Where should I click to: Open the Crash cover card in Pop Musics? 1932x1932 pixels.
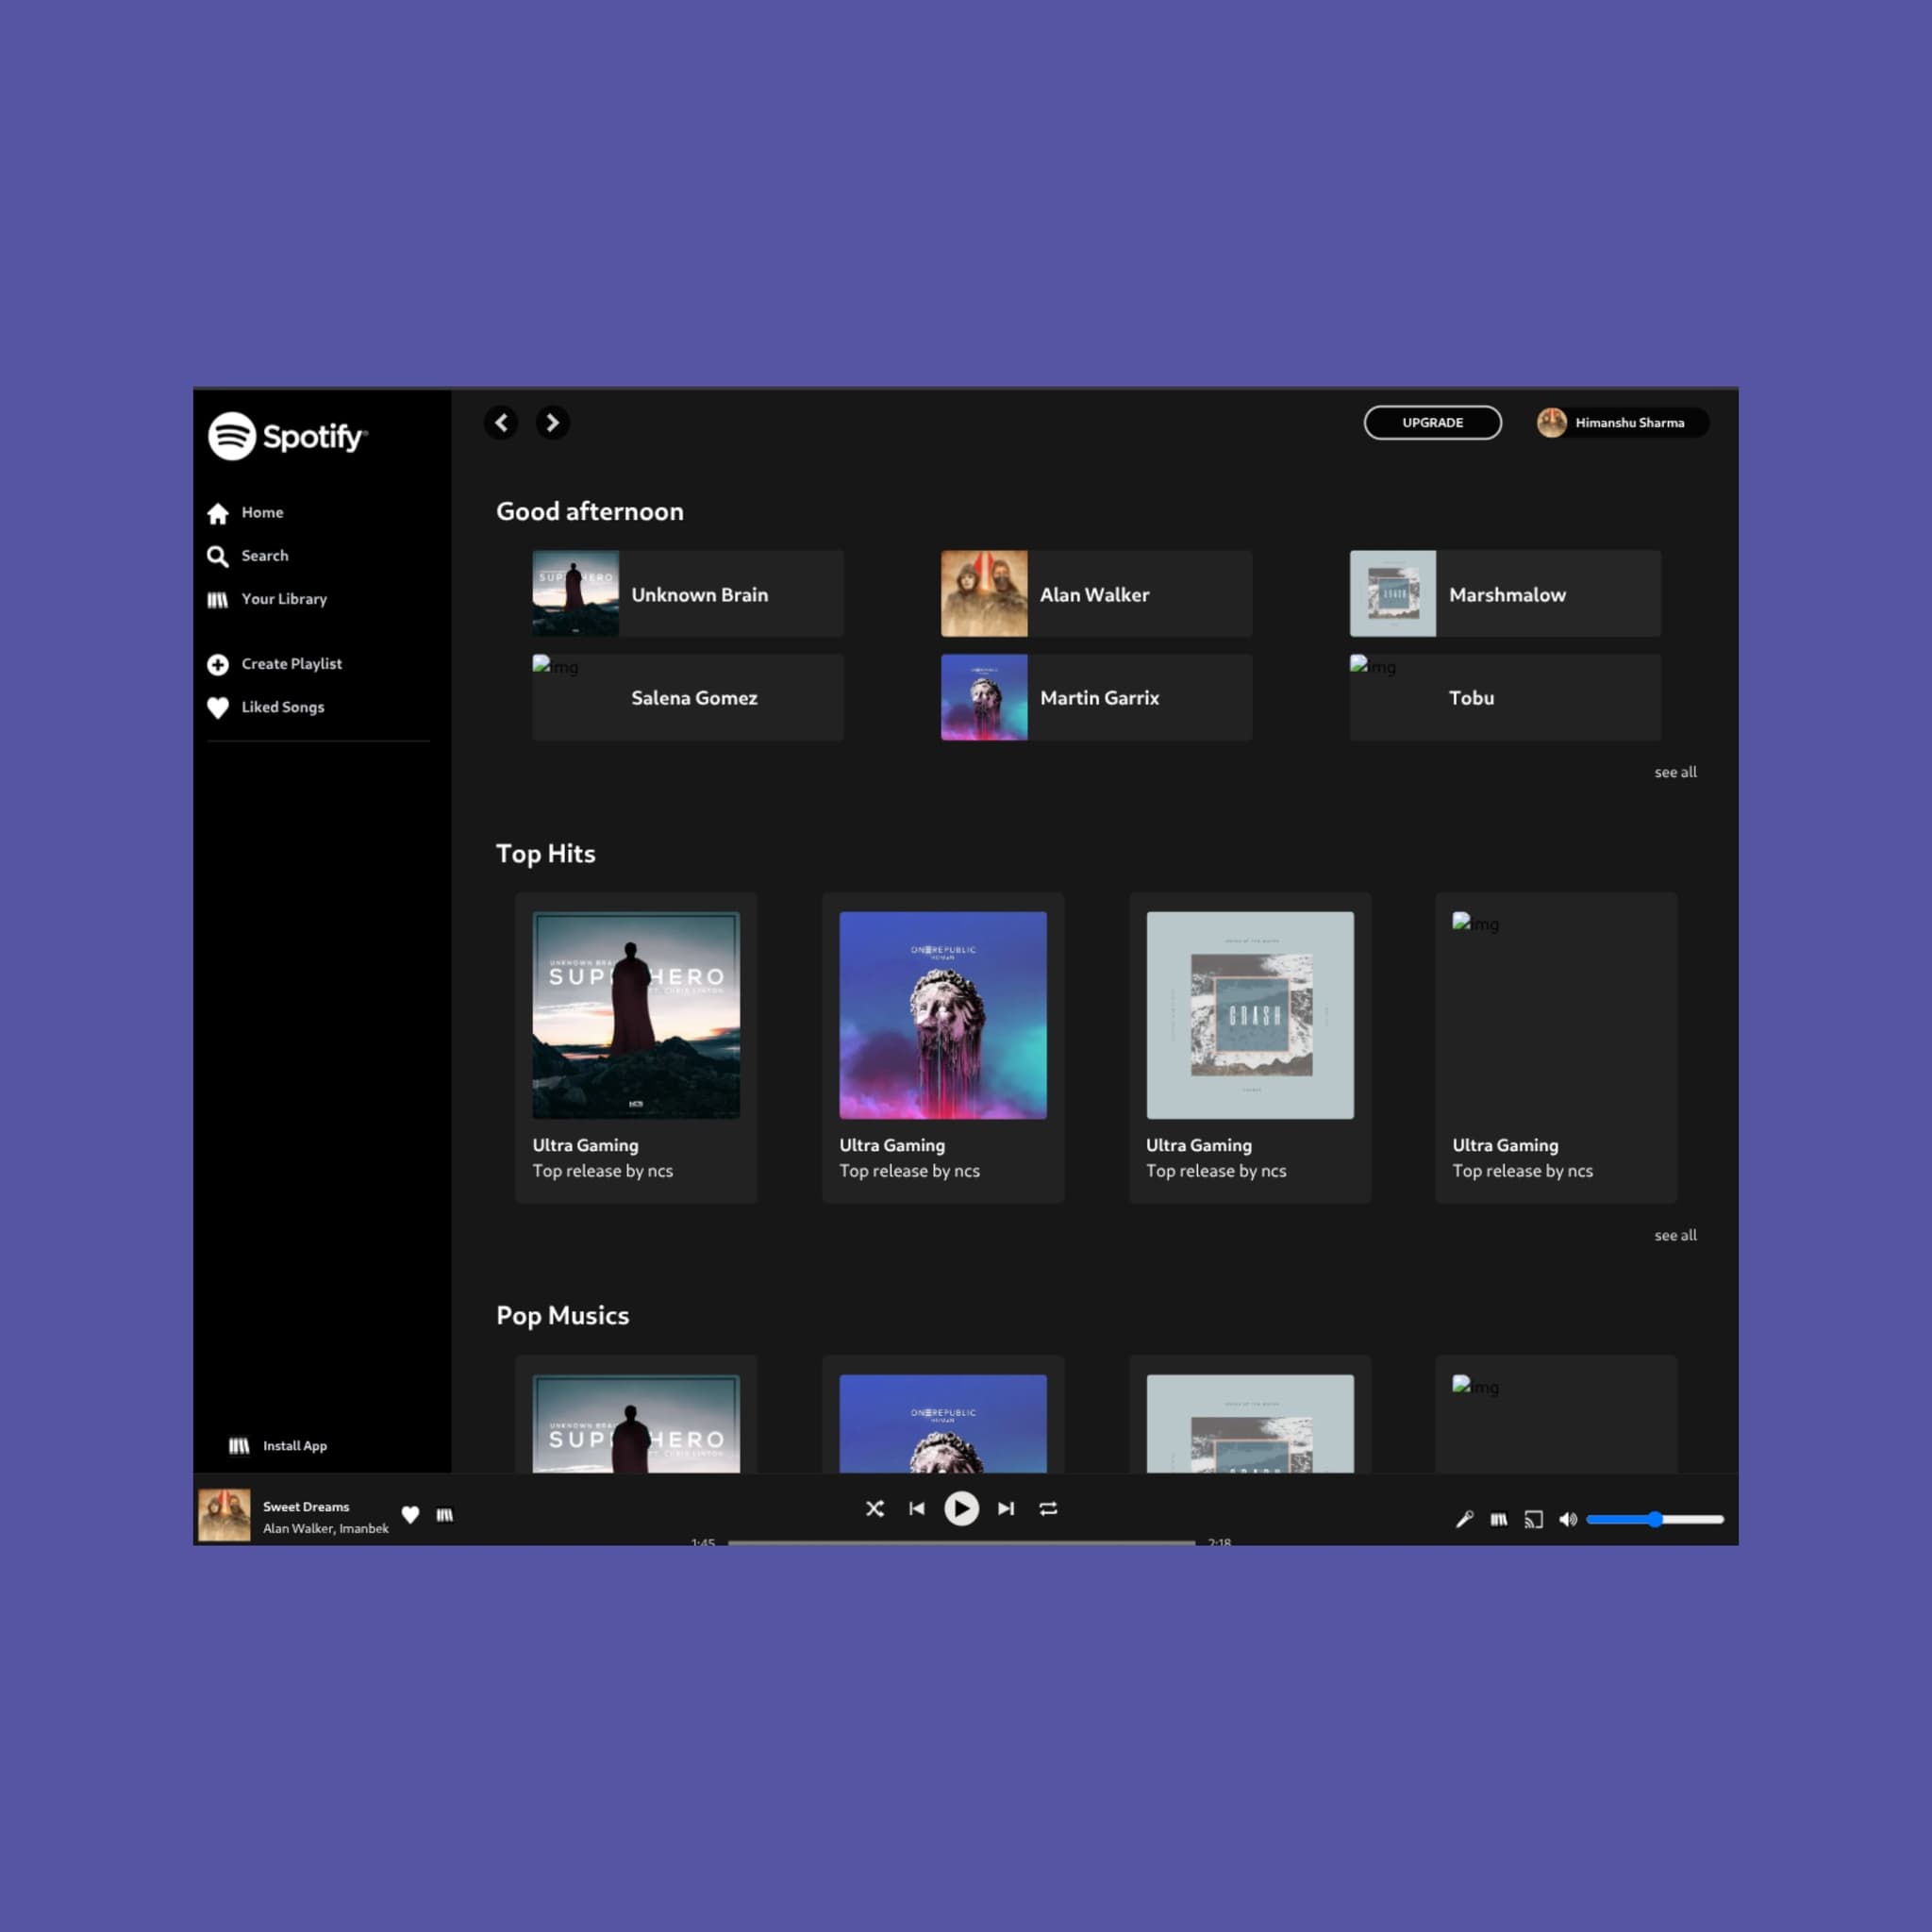[x=1250, y=1415]
